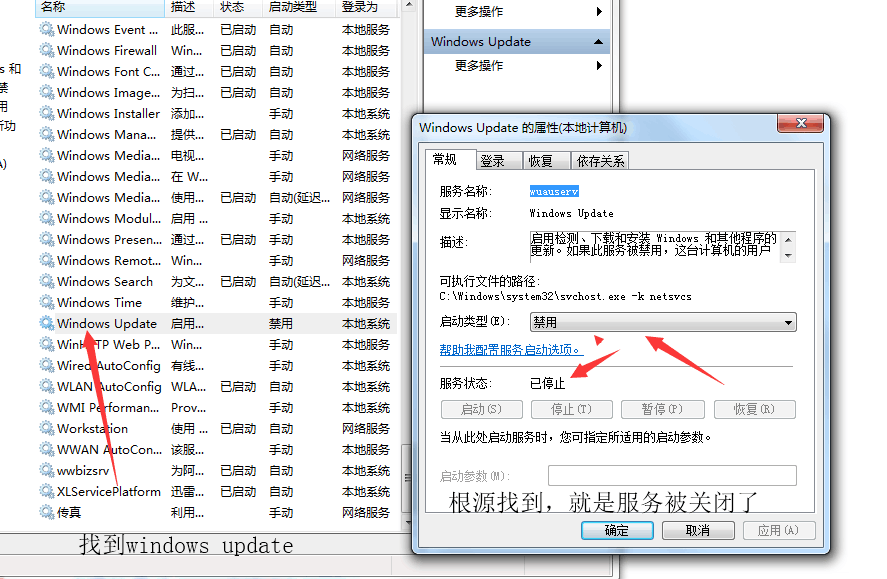The width and height of the screenshot is (887, 579).
Task: Expand 更多操作 submenu under Windows Update
Action: pos(599,66)
